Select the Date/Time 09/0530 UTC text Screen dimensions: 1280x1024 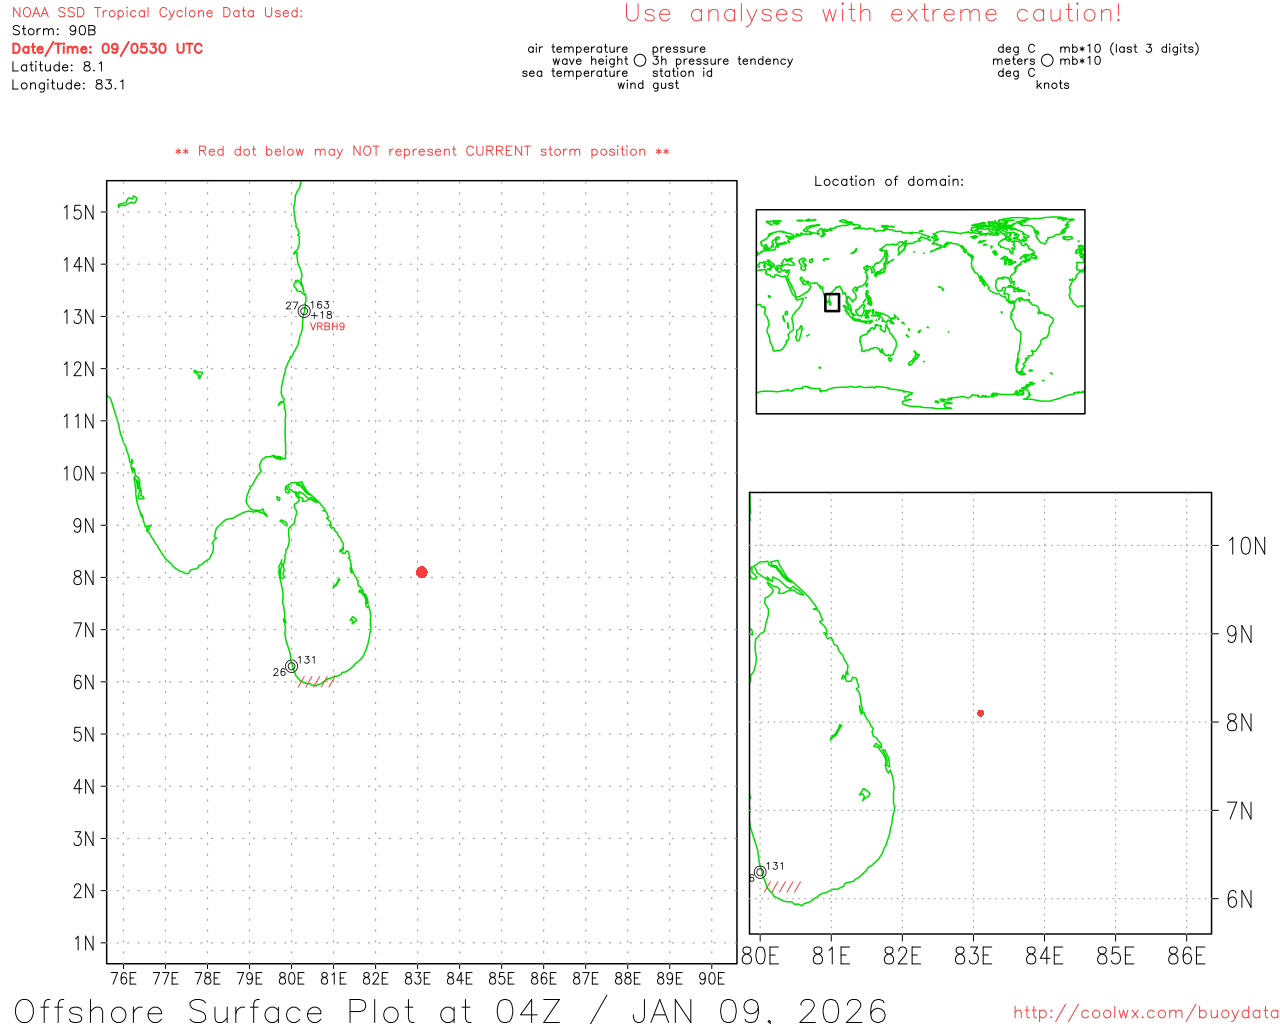click(107, 49)
